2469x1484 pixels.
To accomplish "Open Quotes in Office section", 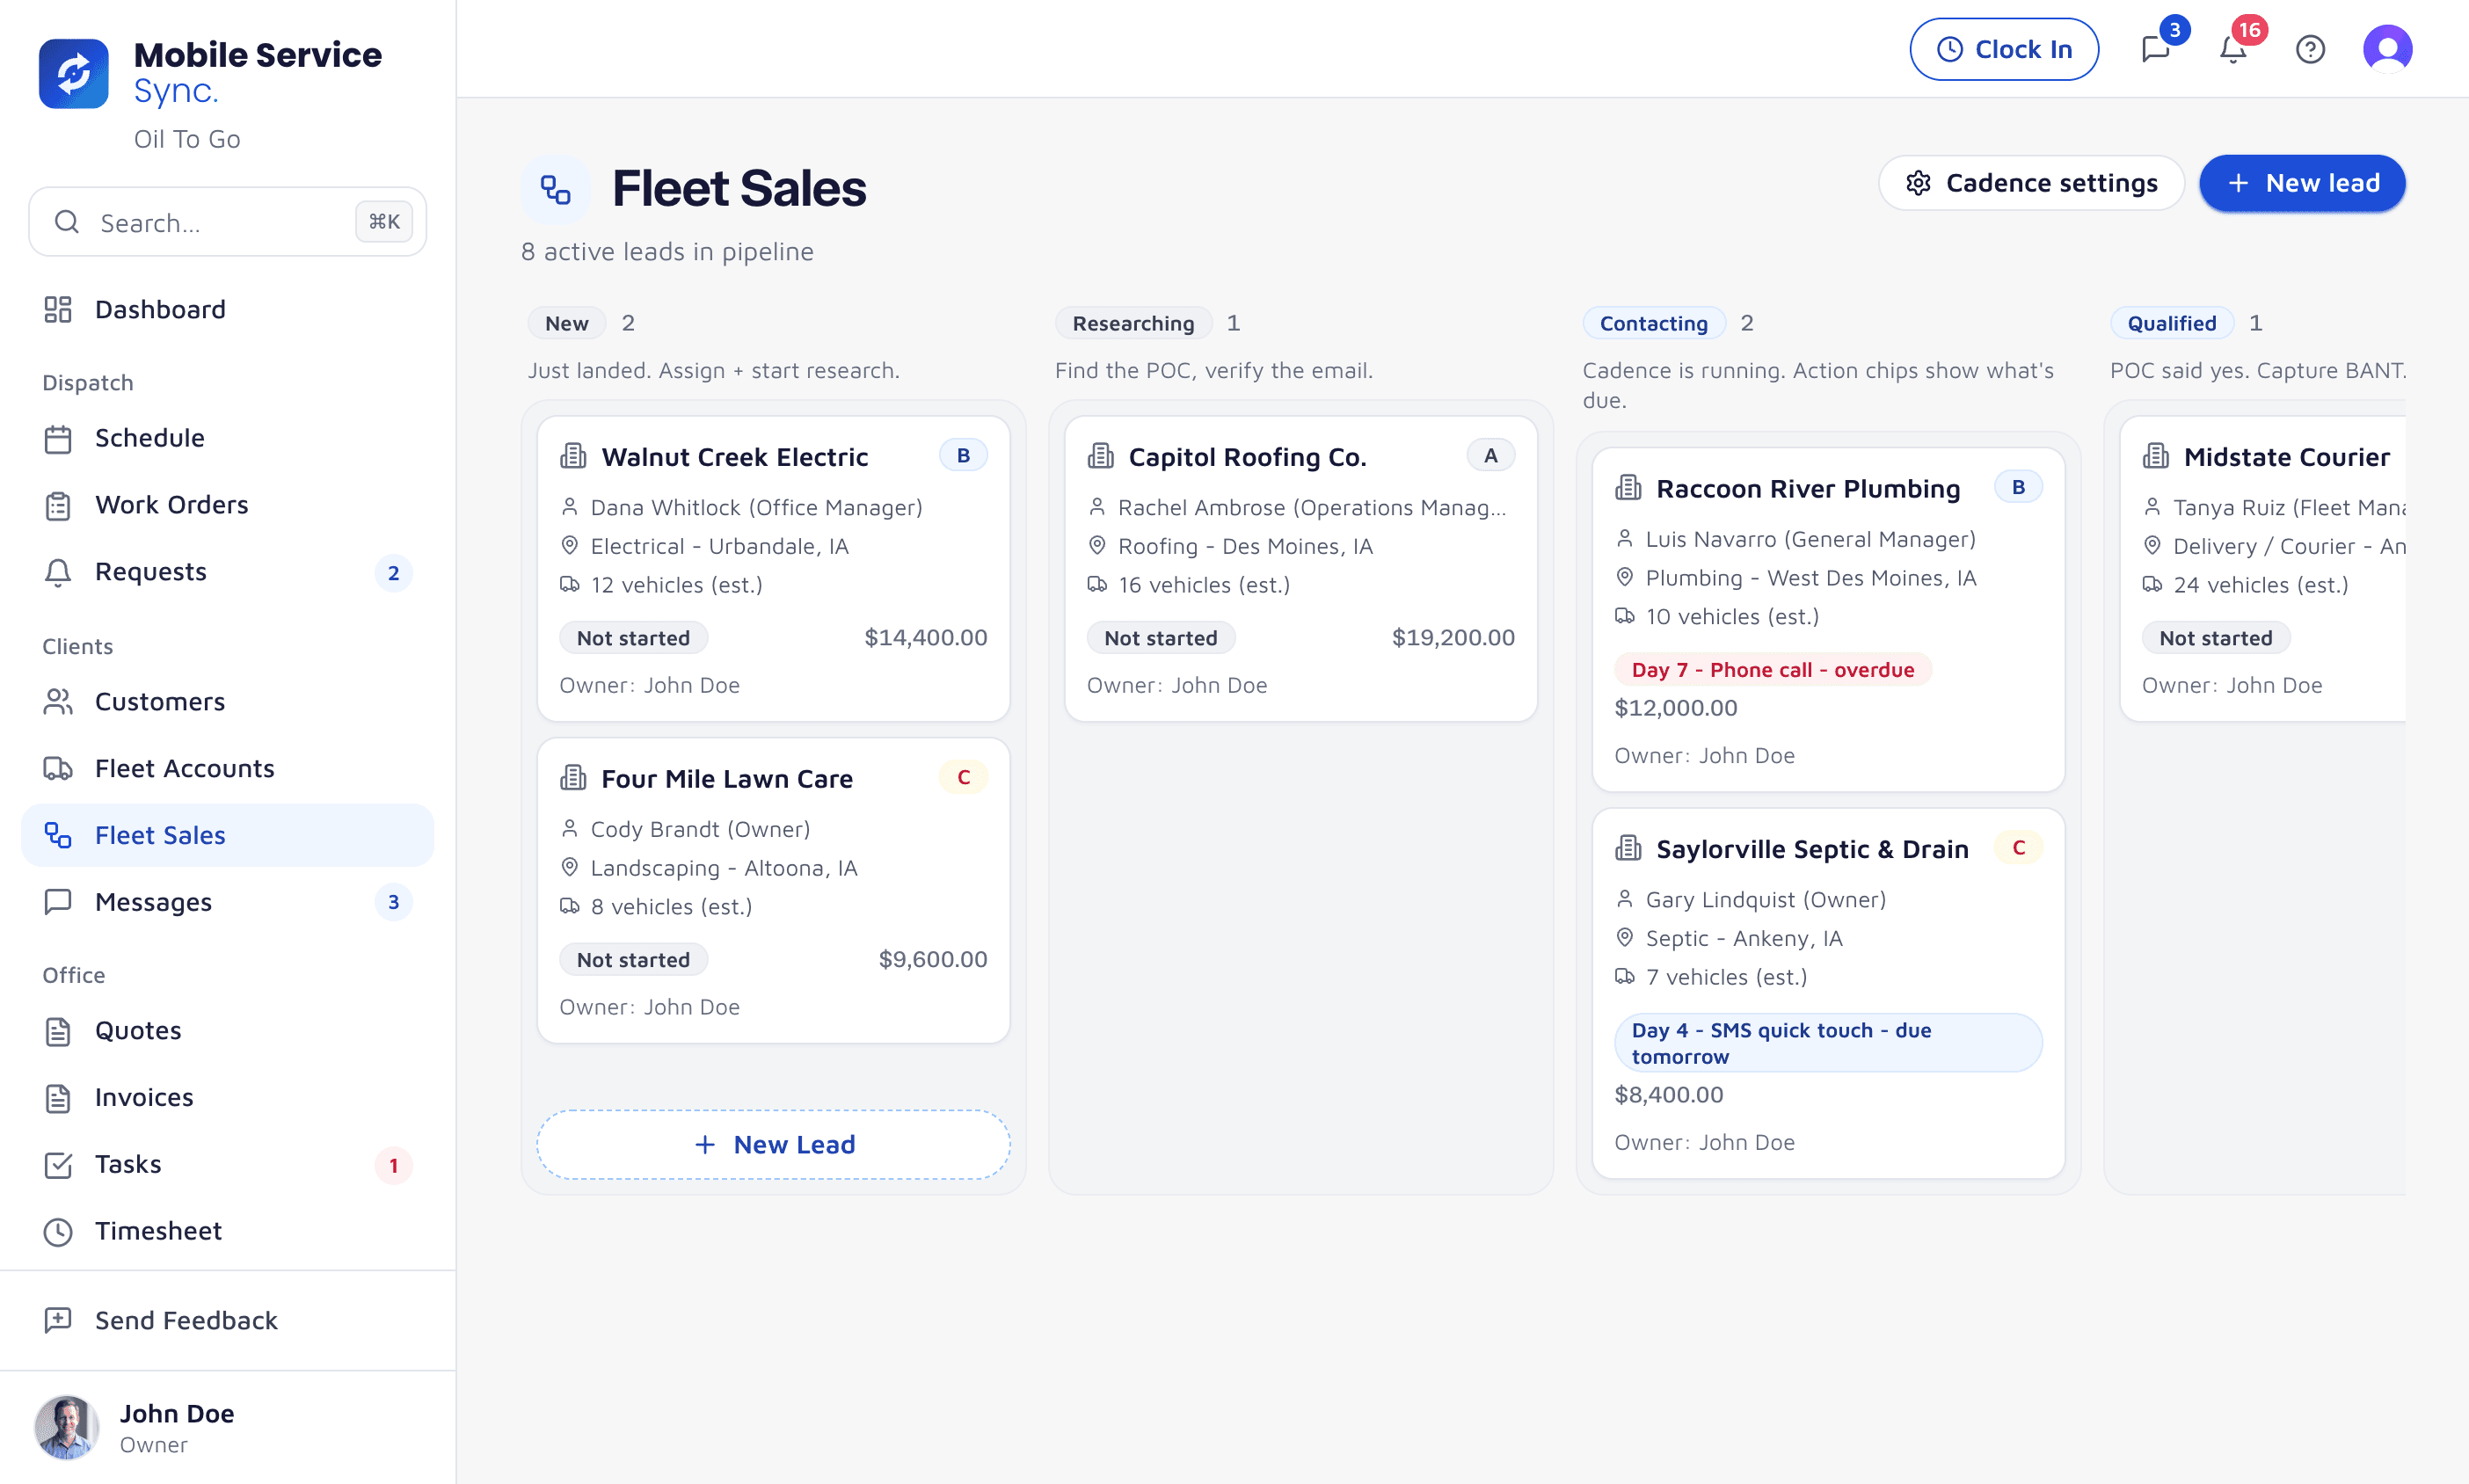I will 227,1031.
